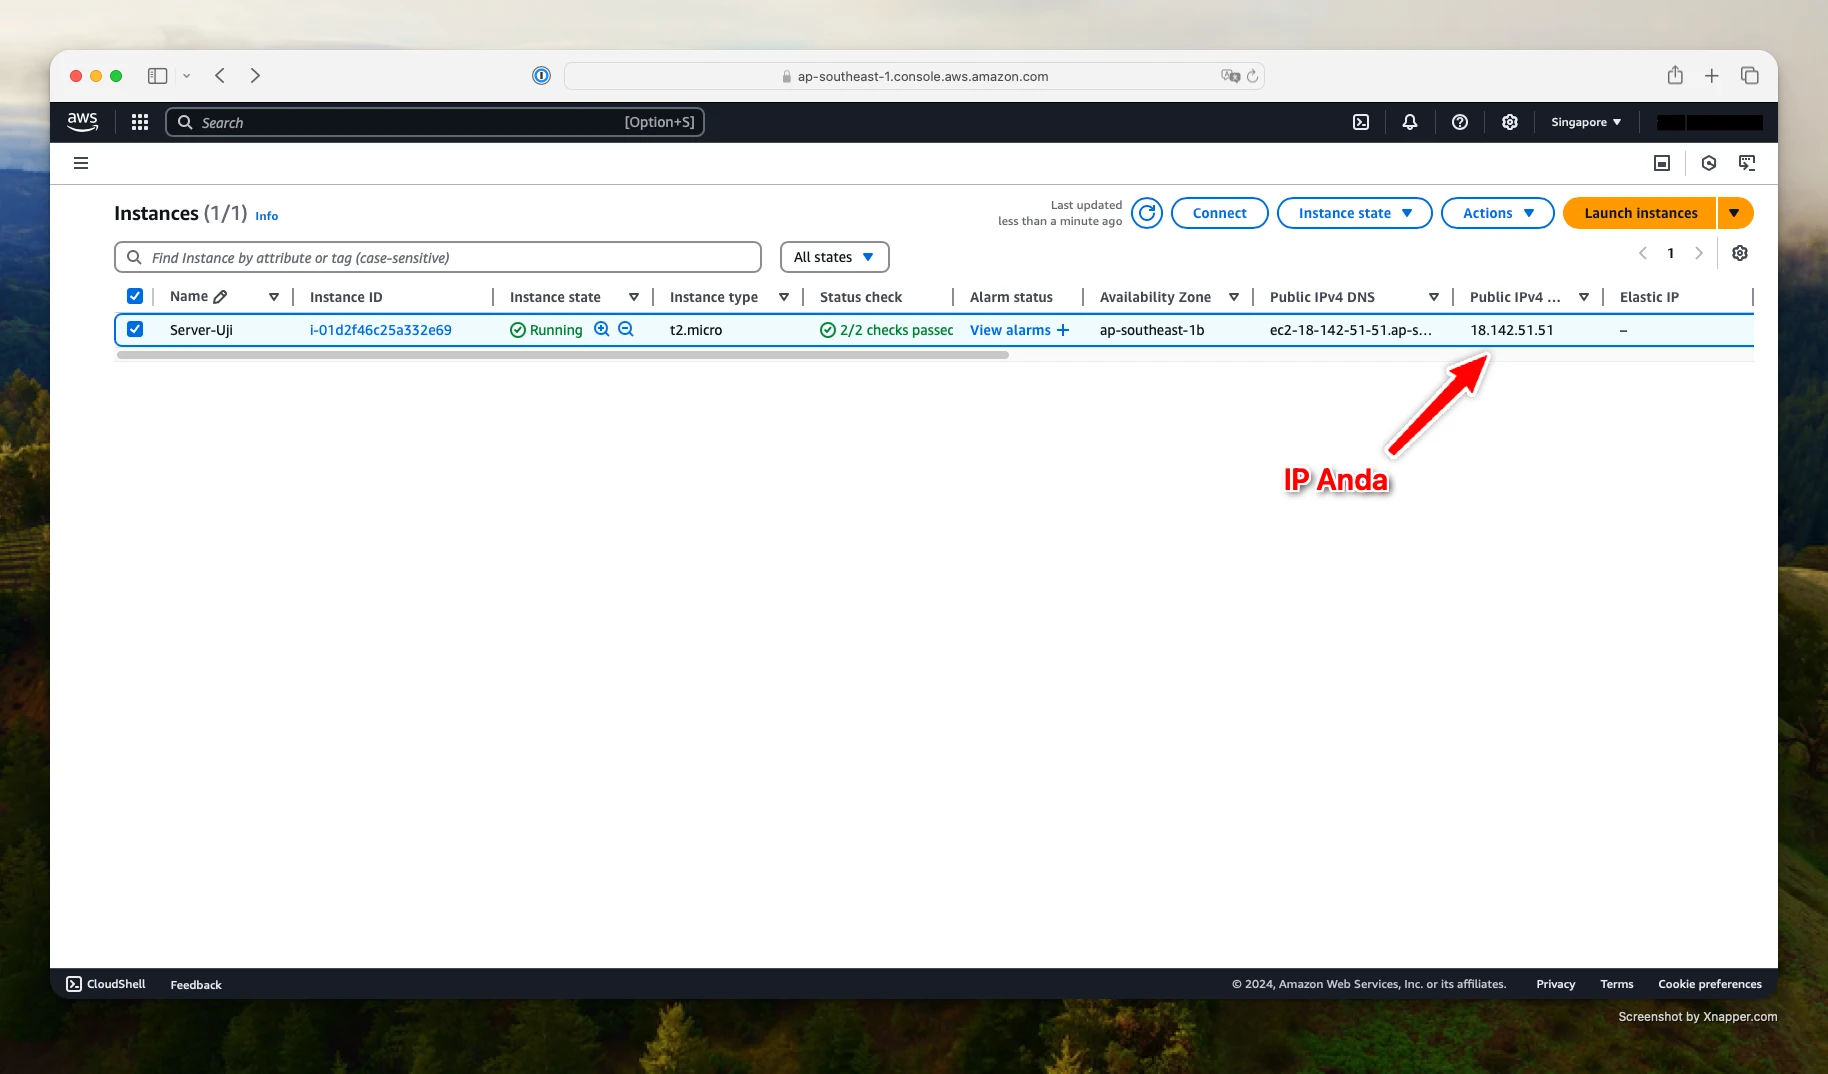Click the password manager extension icon
Viewport: 1828px width, 1074px height.
[x=541, y=76]
